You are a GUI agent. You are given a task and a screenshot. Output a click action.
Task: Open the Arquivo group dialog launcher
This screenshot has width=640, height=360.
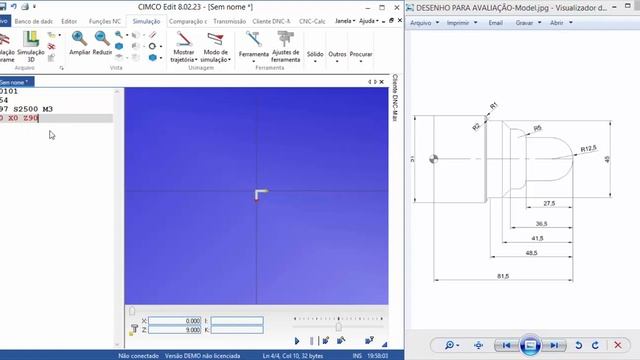click(62, 68)
